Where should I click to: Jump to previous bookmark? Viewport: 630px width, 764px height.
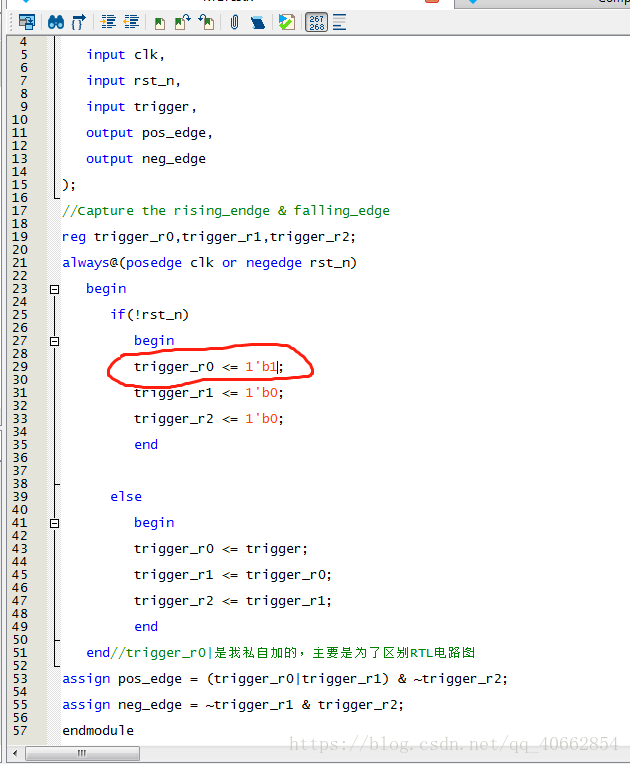click(207, 22)
